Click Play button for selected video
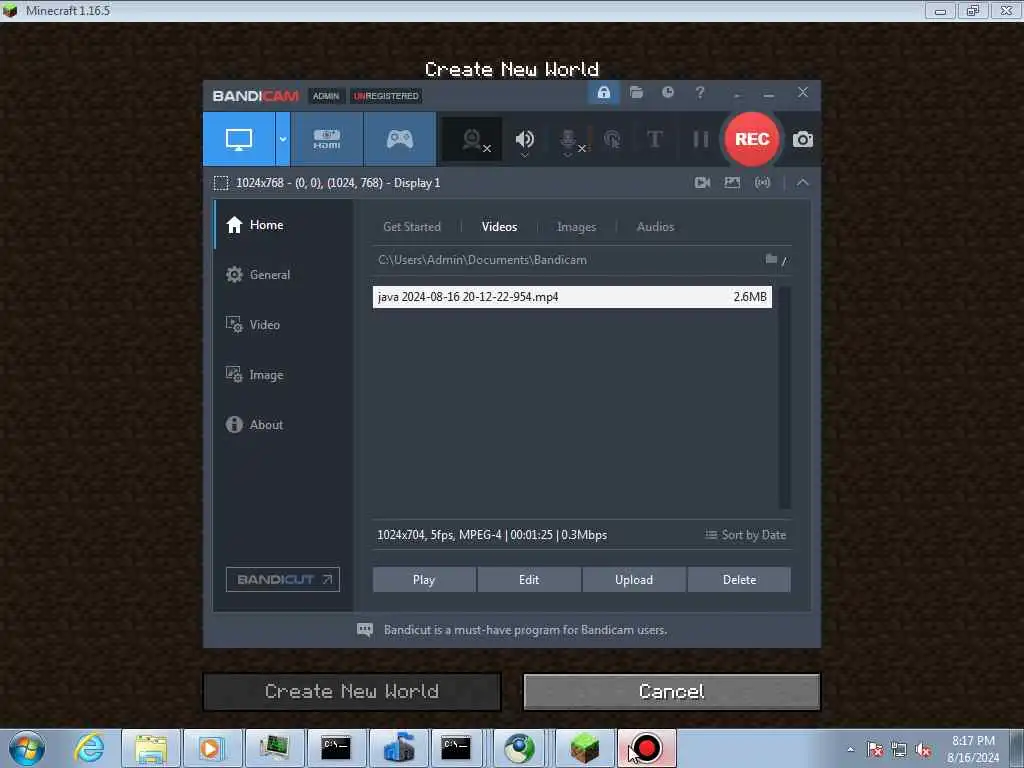The image size is (1024, 768). (424, 580)
